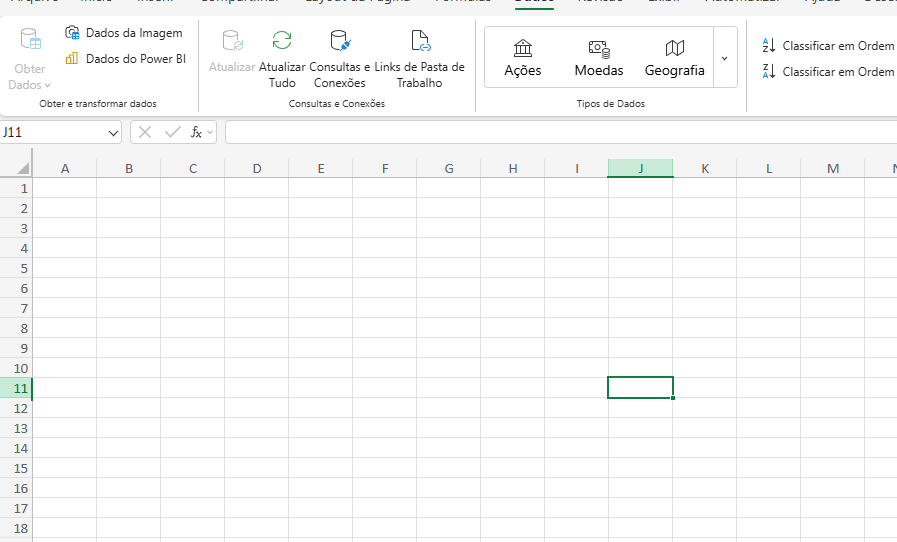
Task: Select row 12 header
Action: coord(16,408)
